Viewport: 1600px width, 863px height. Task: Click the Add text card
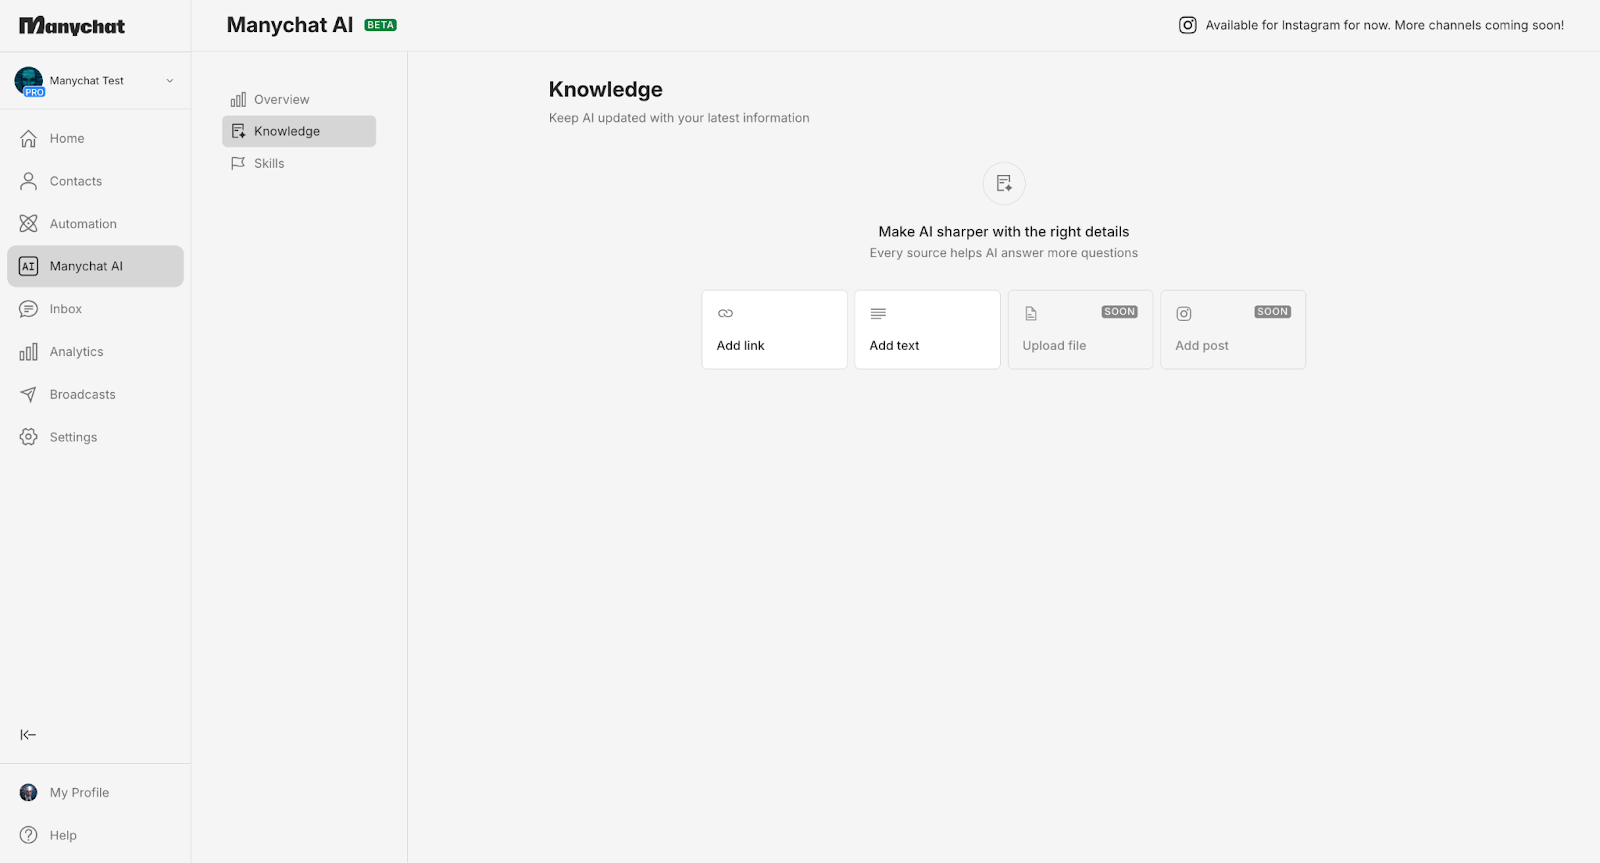[x=927, y=330]
